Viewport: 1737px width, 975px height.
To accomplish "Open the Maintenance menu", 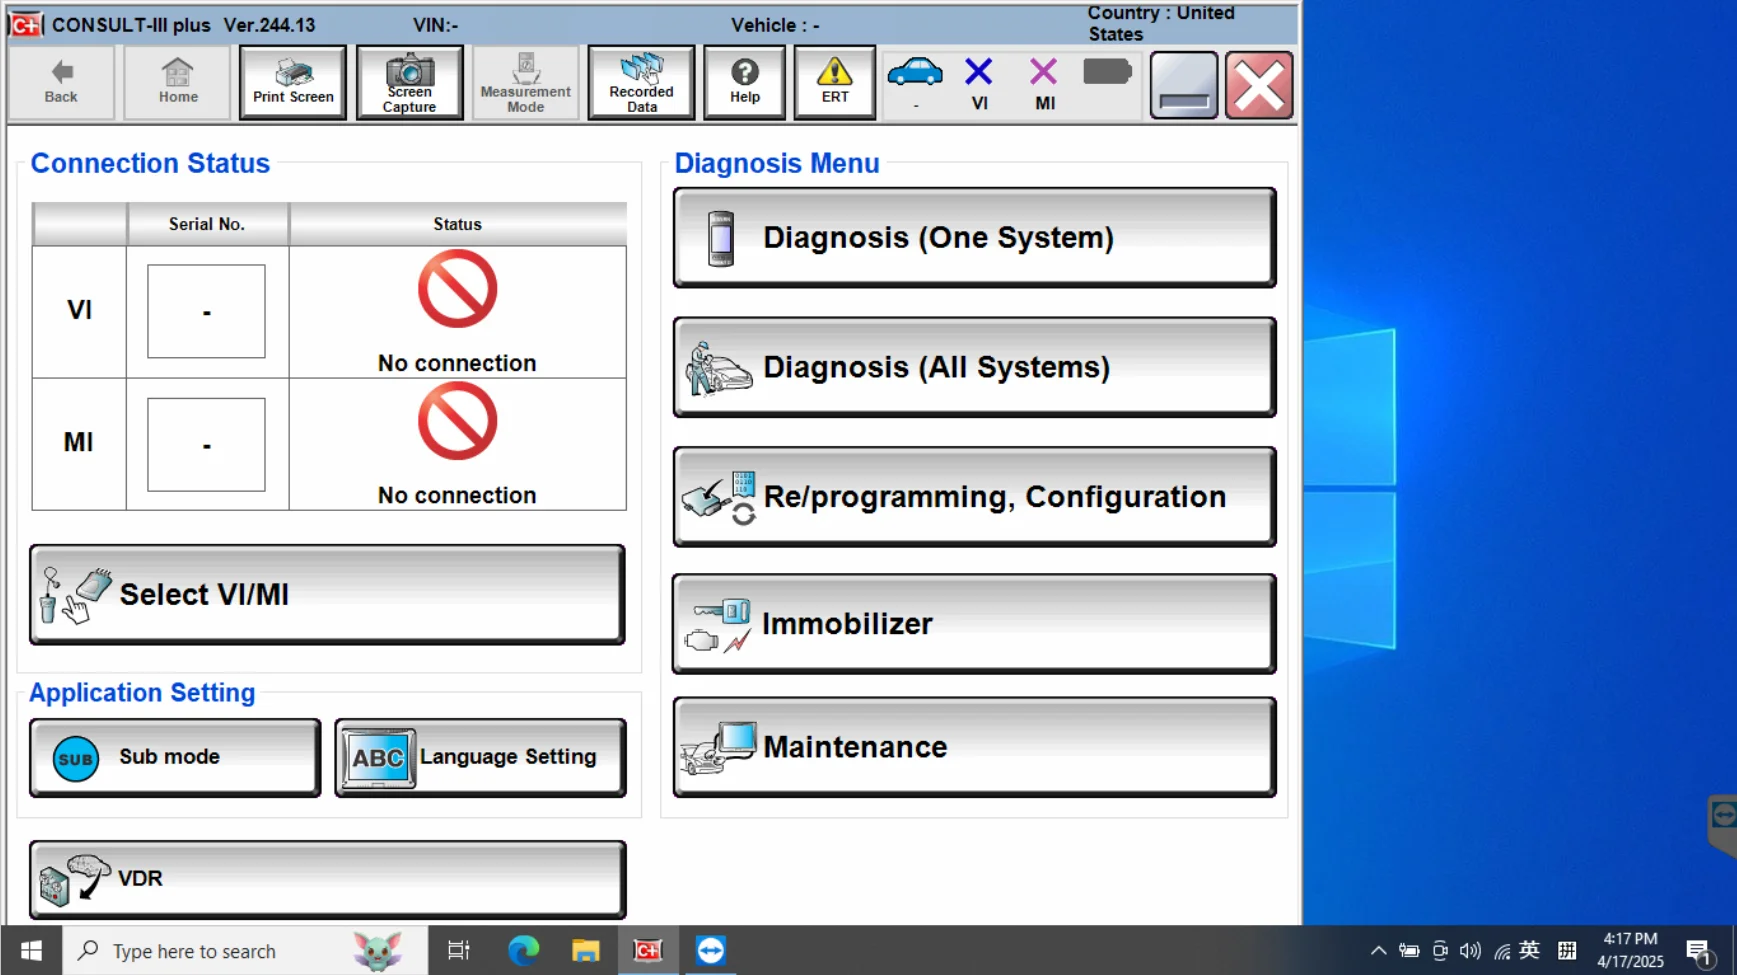I will tap(974, 747).
